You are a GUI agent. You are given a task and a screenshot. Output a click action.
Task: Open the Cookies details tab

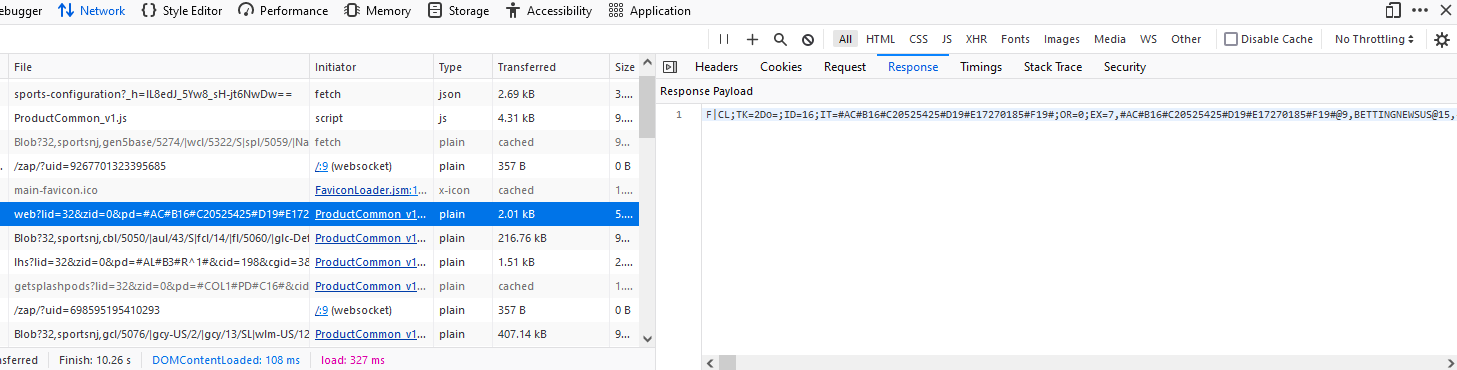781,67
